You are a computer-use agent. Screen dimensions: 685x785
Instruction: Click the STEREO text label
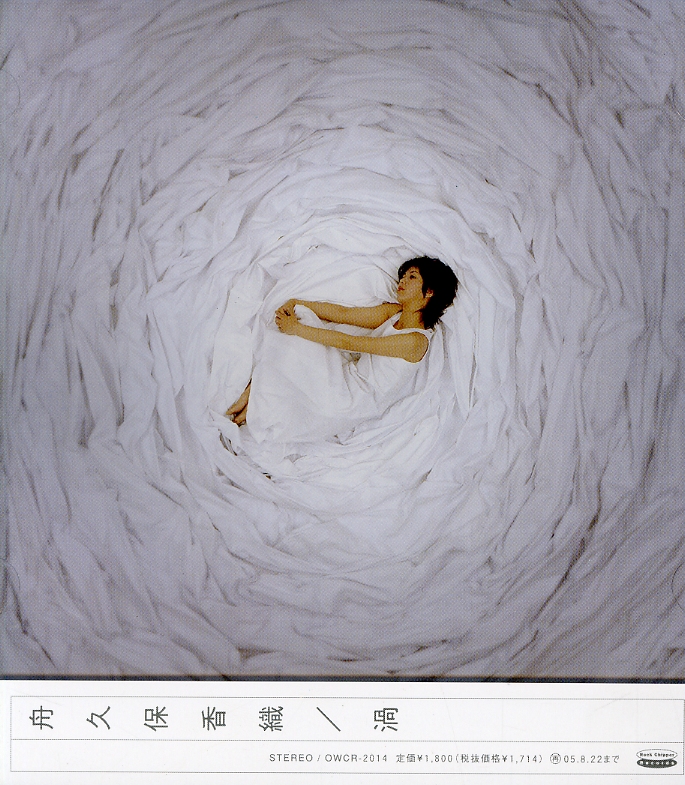(x=292, y=760)
